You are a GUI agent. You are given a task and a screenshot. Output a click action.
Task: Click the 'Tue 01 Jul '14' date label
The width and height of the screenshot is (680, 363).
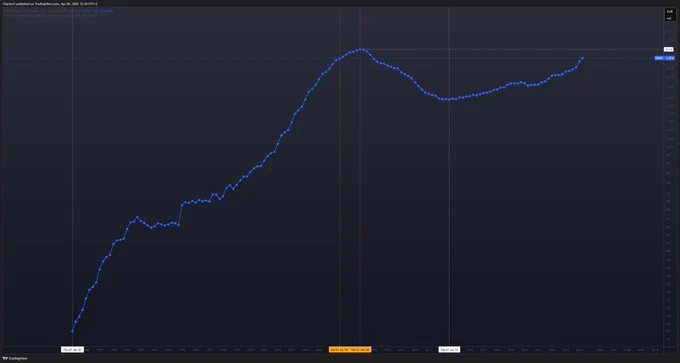(x=449, y=350)
